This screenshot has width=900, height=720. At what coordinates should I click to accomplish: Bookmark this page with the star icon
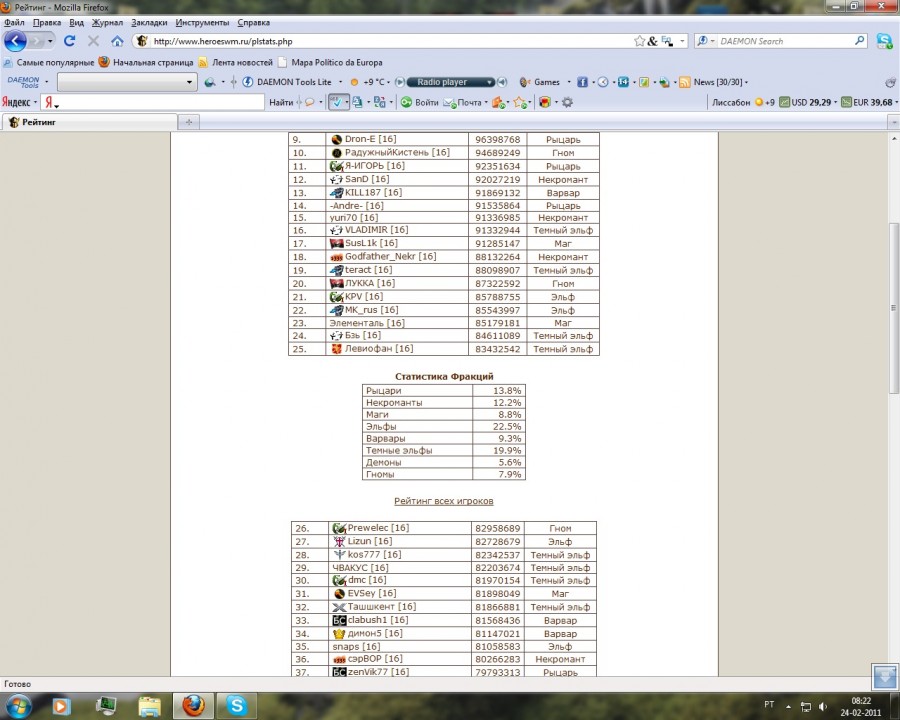click(x=639, y=41)
